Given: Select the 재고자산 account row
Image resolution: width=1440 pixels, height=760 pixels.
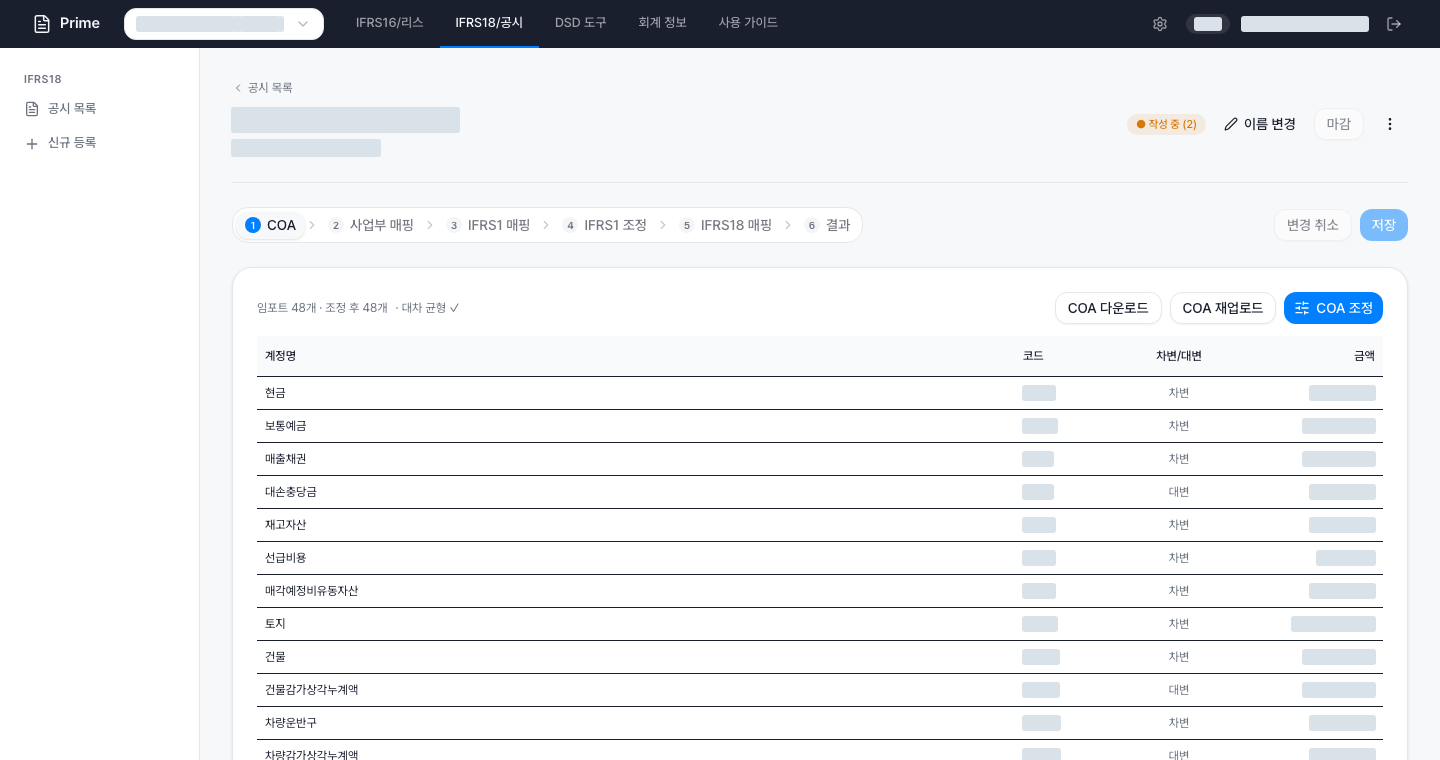Looking at the screenshot, I should 820,525.
